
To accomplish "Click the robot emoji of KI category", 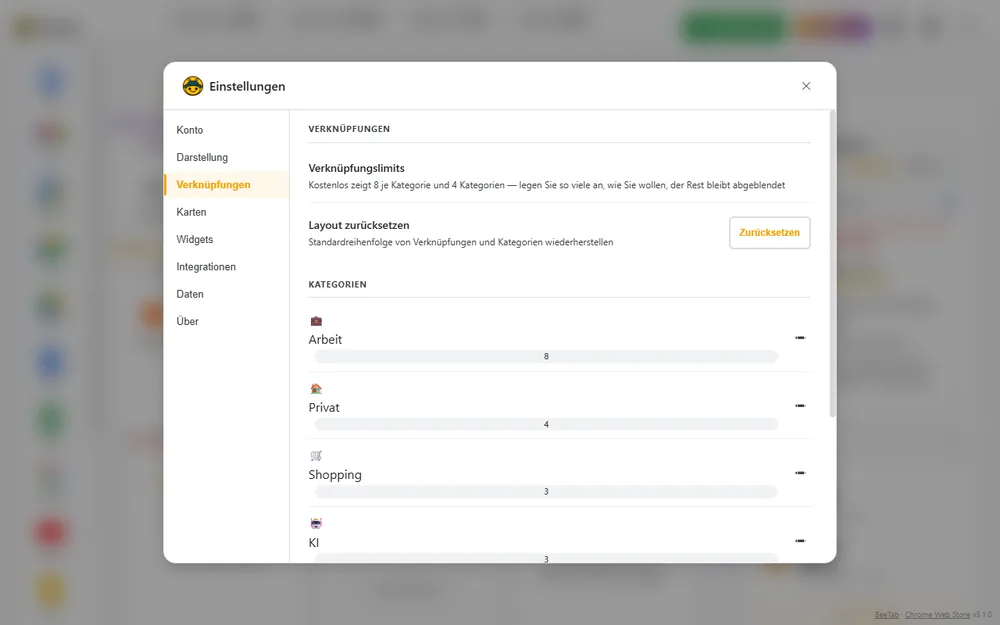I will [x=316, y=524].
